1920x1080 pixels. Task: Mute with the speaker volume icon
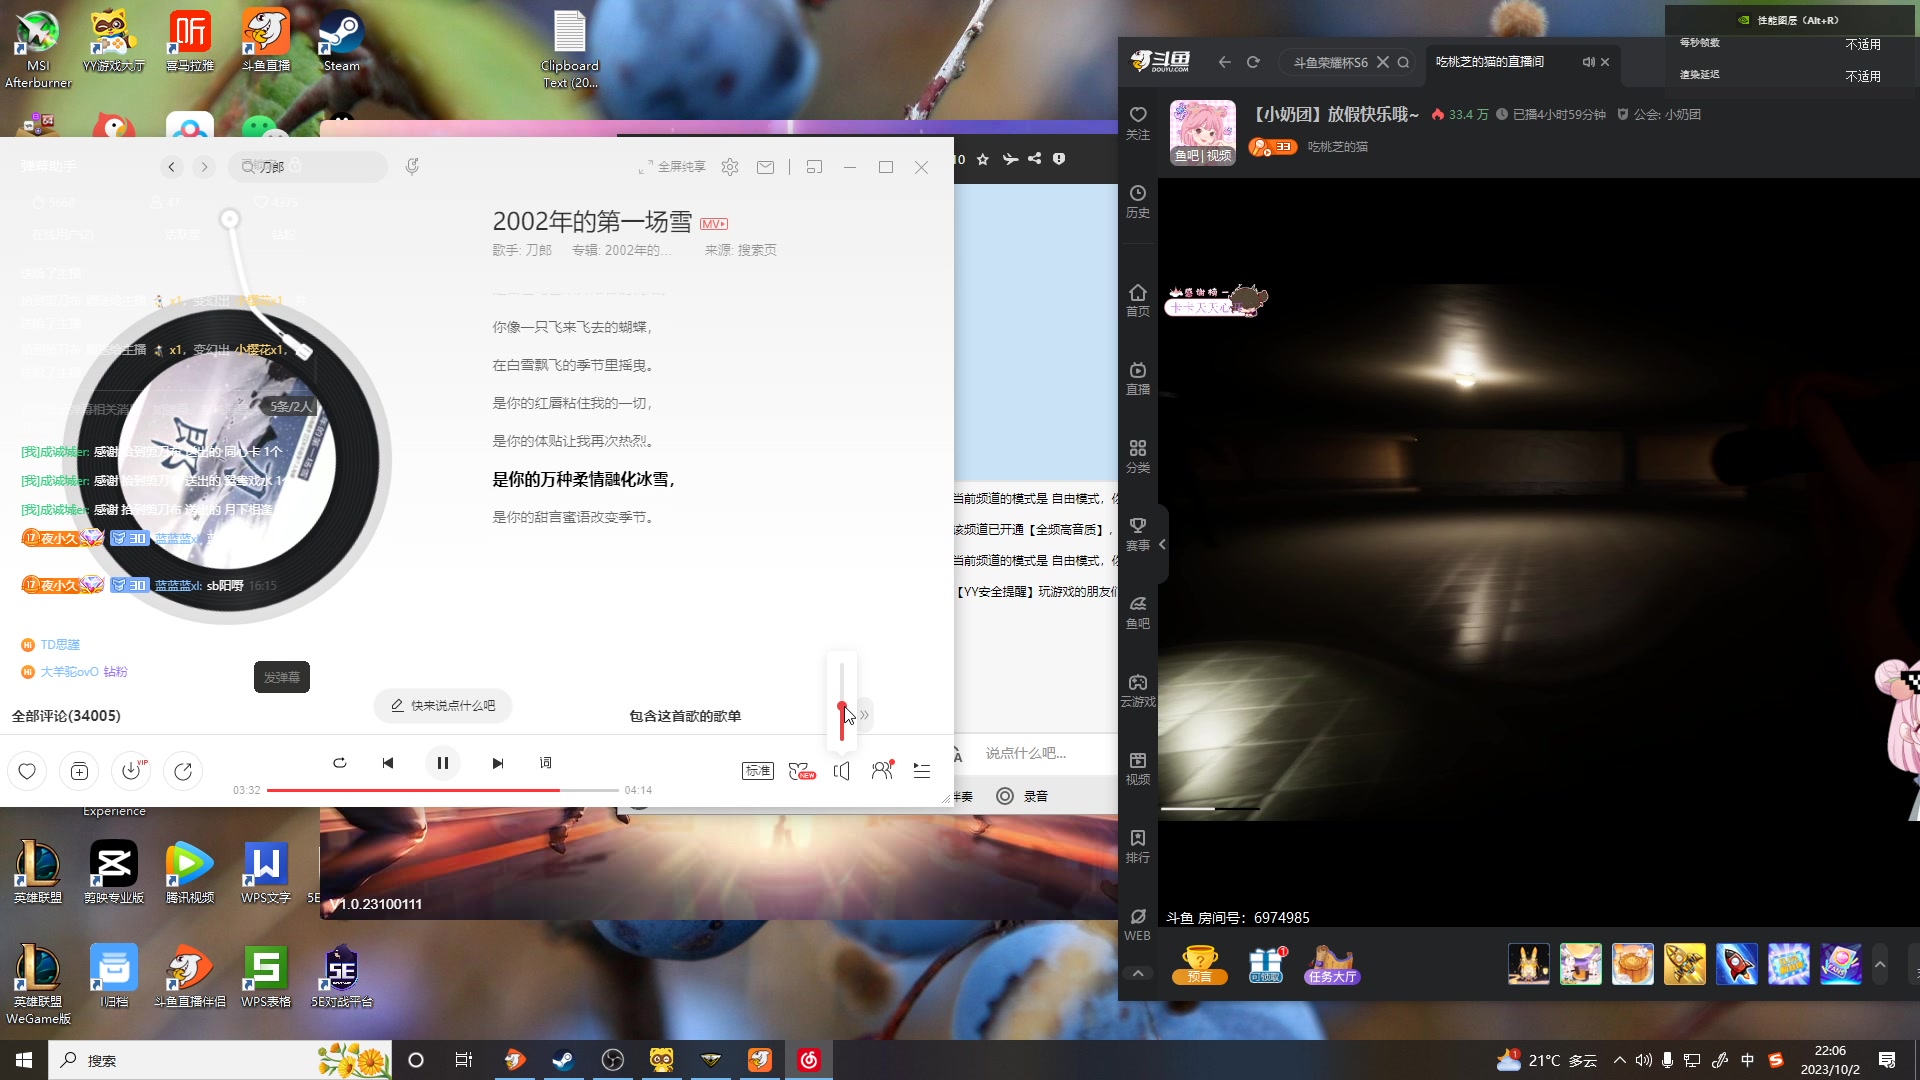[x=842, y=771]
